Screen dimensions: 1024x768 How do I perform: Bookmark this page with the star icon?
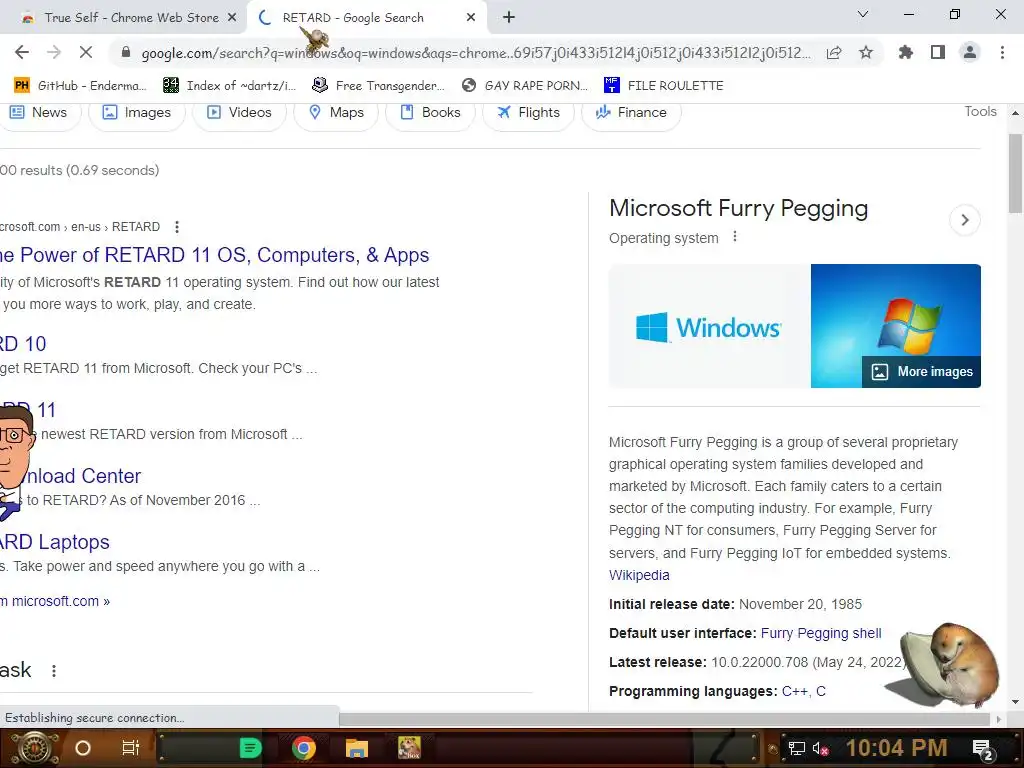866,52
